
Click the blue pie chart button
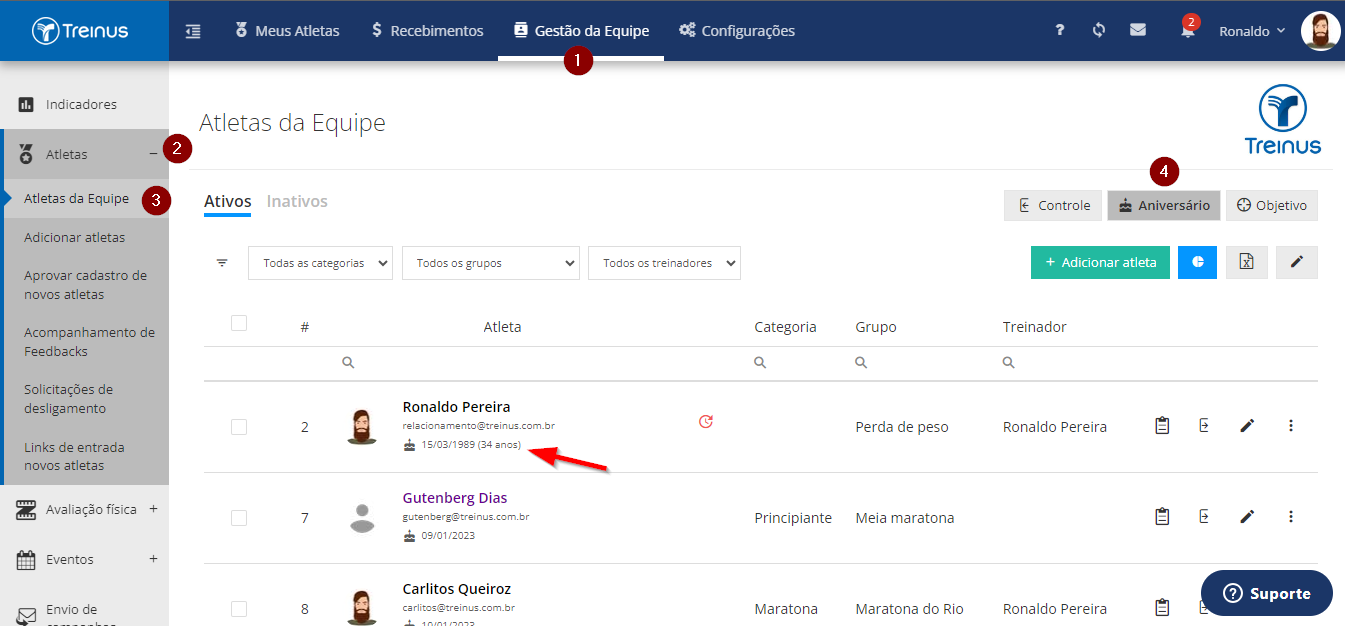1198,262
